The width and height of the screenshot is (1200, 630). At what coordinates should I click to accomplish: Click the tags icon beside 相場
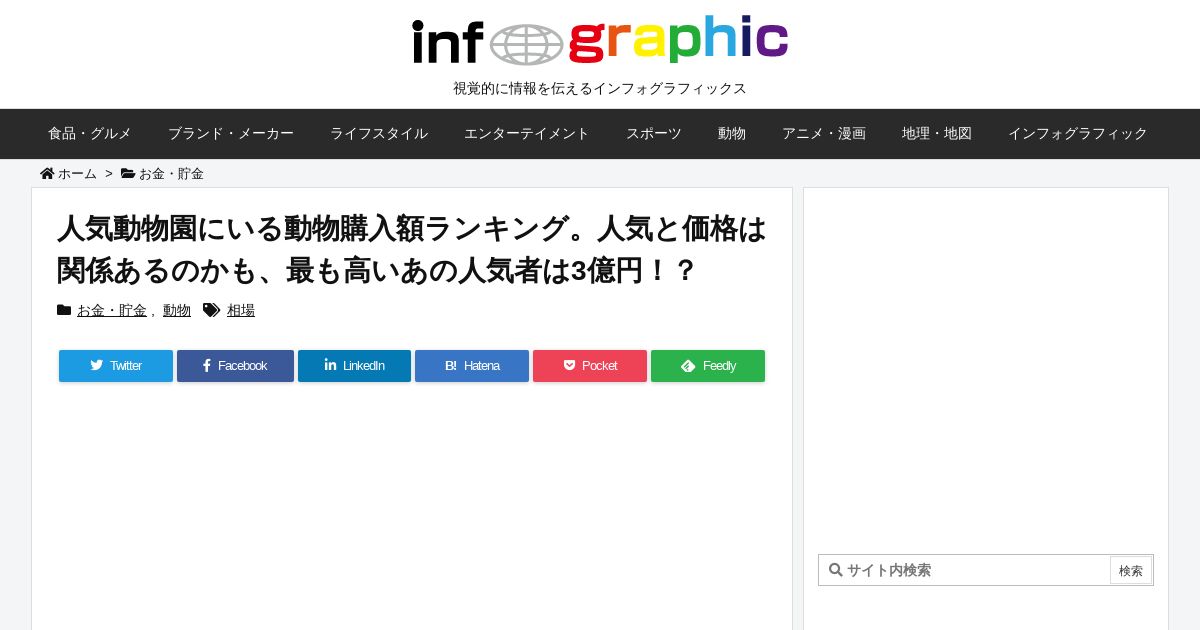point(211,310)
